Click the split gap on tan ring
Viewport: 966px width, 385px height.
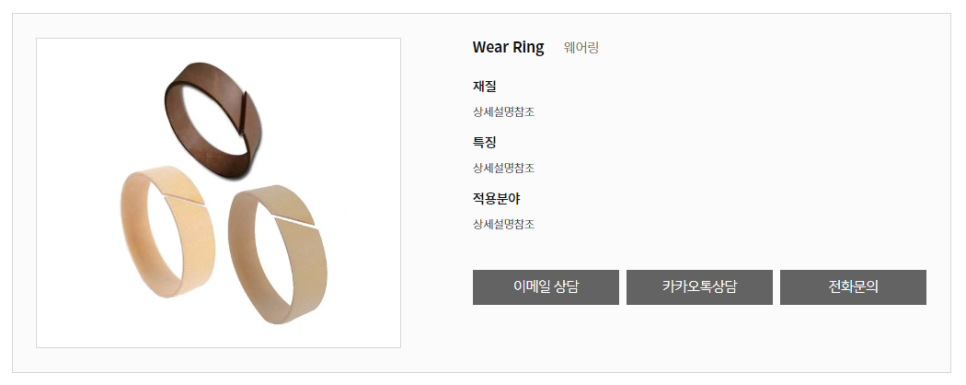click(x=294, y=220)
